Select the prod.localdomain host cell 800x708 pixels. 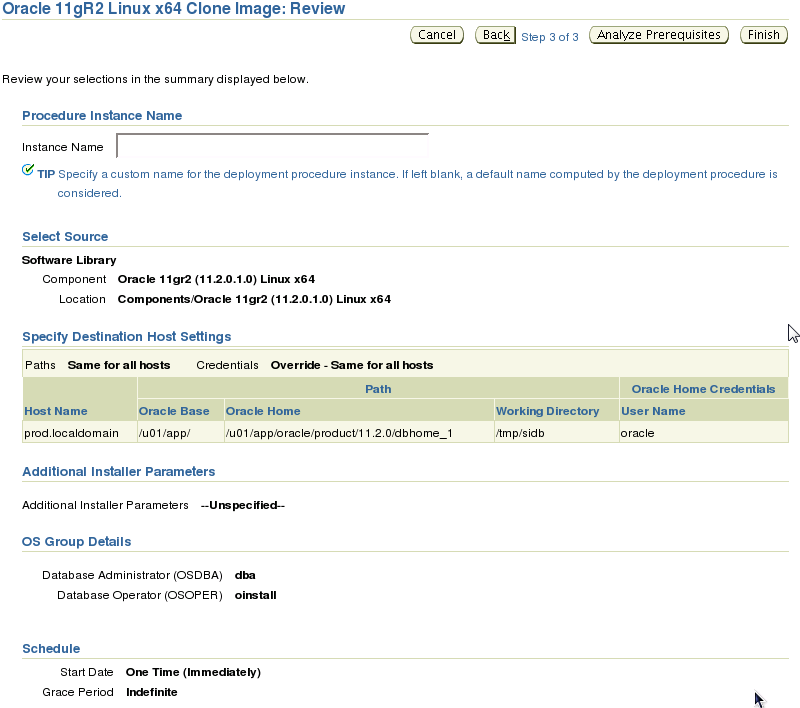click(x=80, y=433)
